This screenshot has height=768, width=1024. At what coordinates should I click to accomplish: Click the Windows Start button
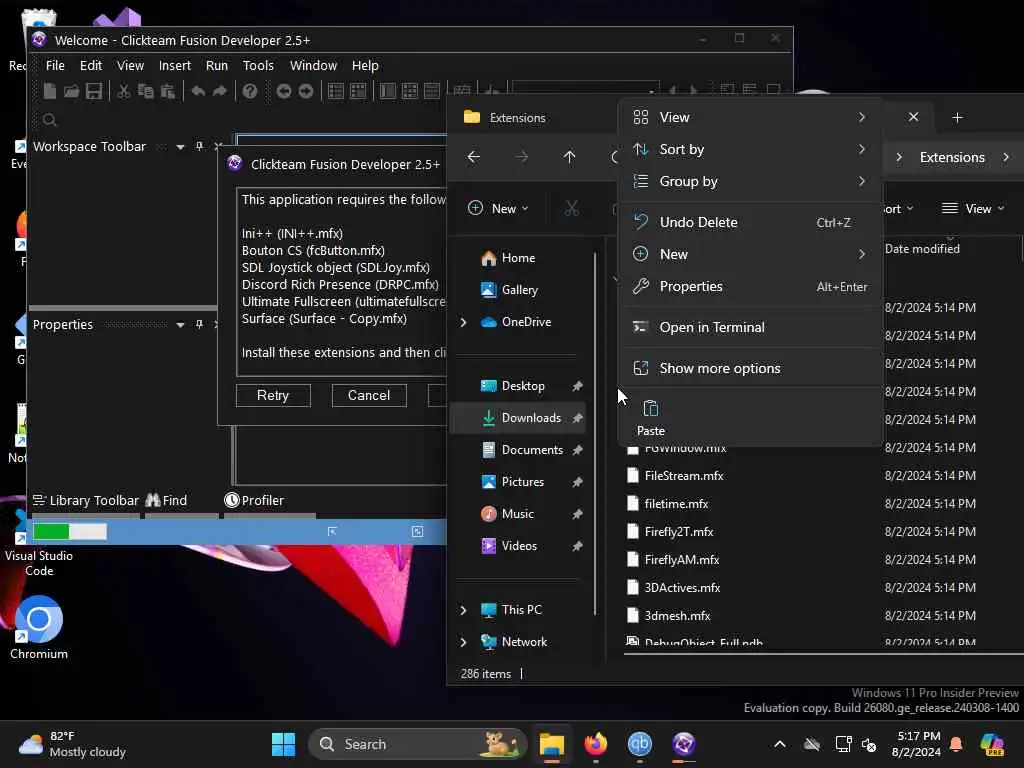[283, 744]
